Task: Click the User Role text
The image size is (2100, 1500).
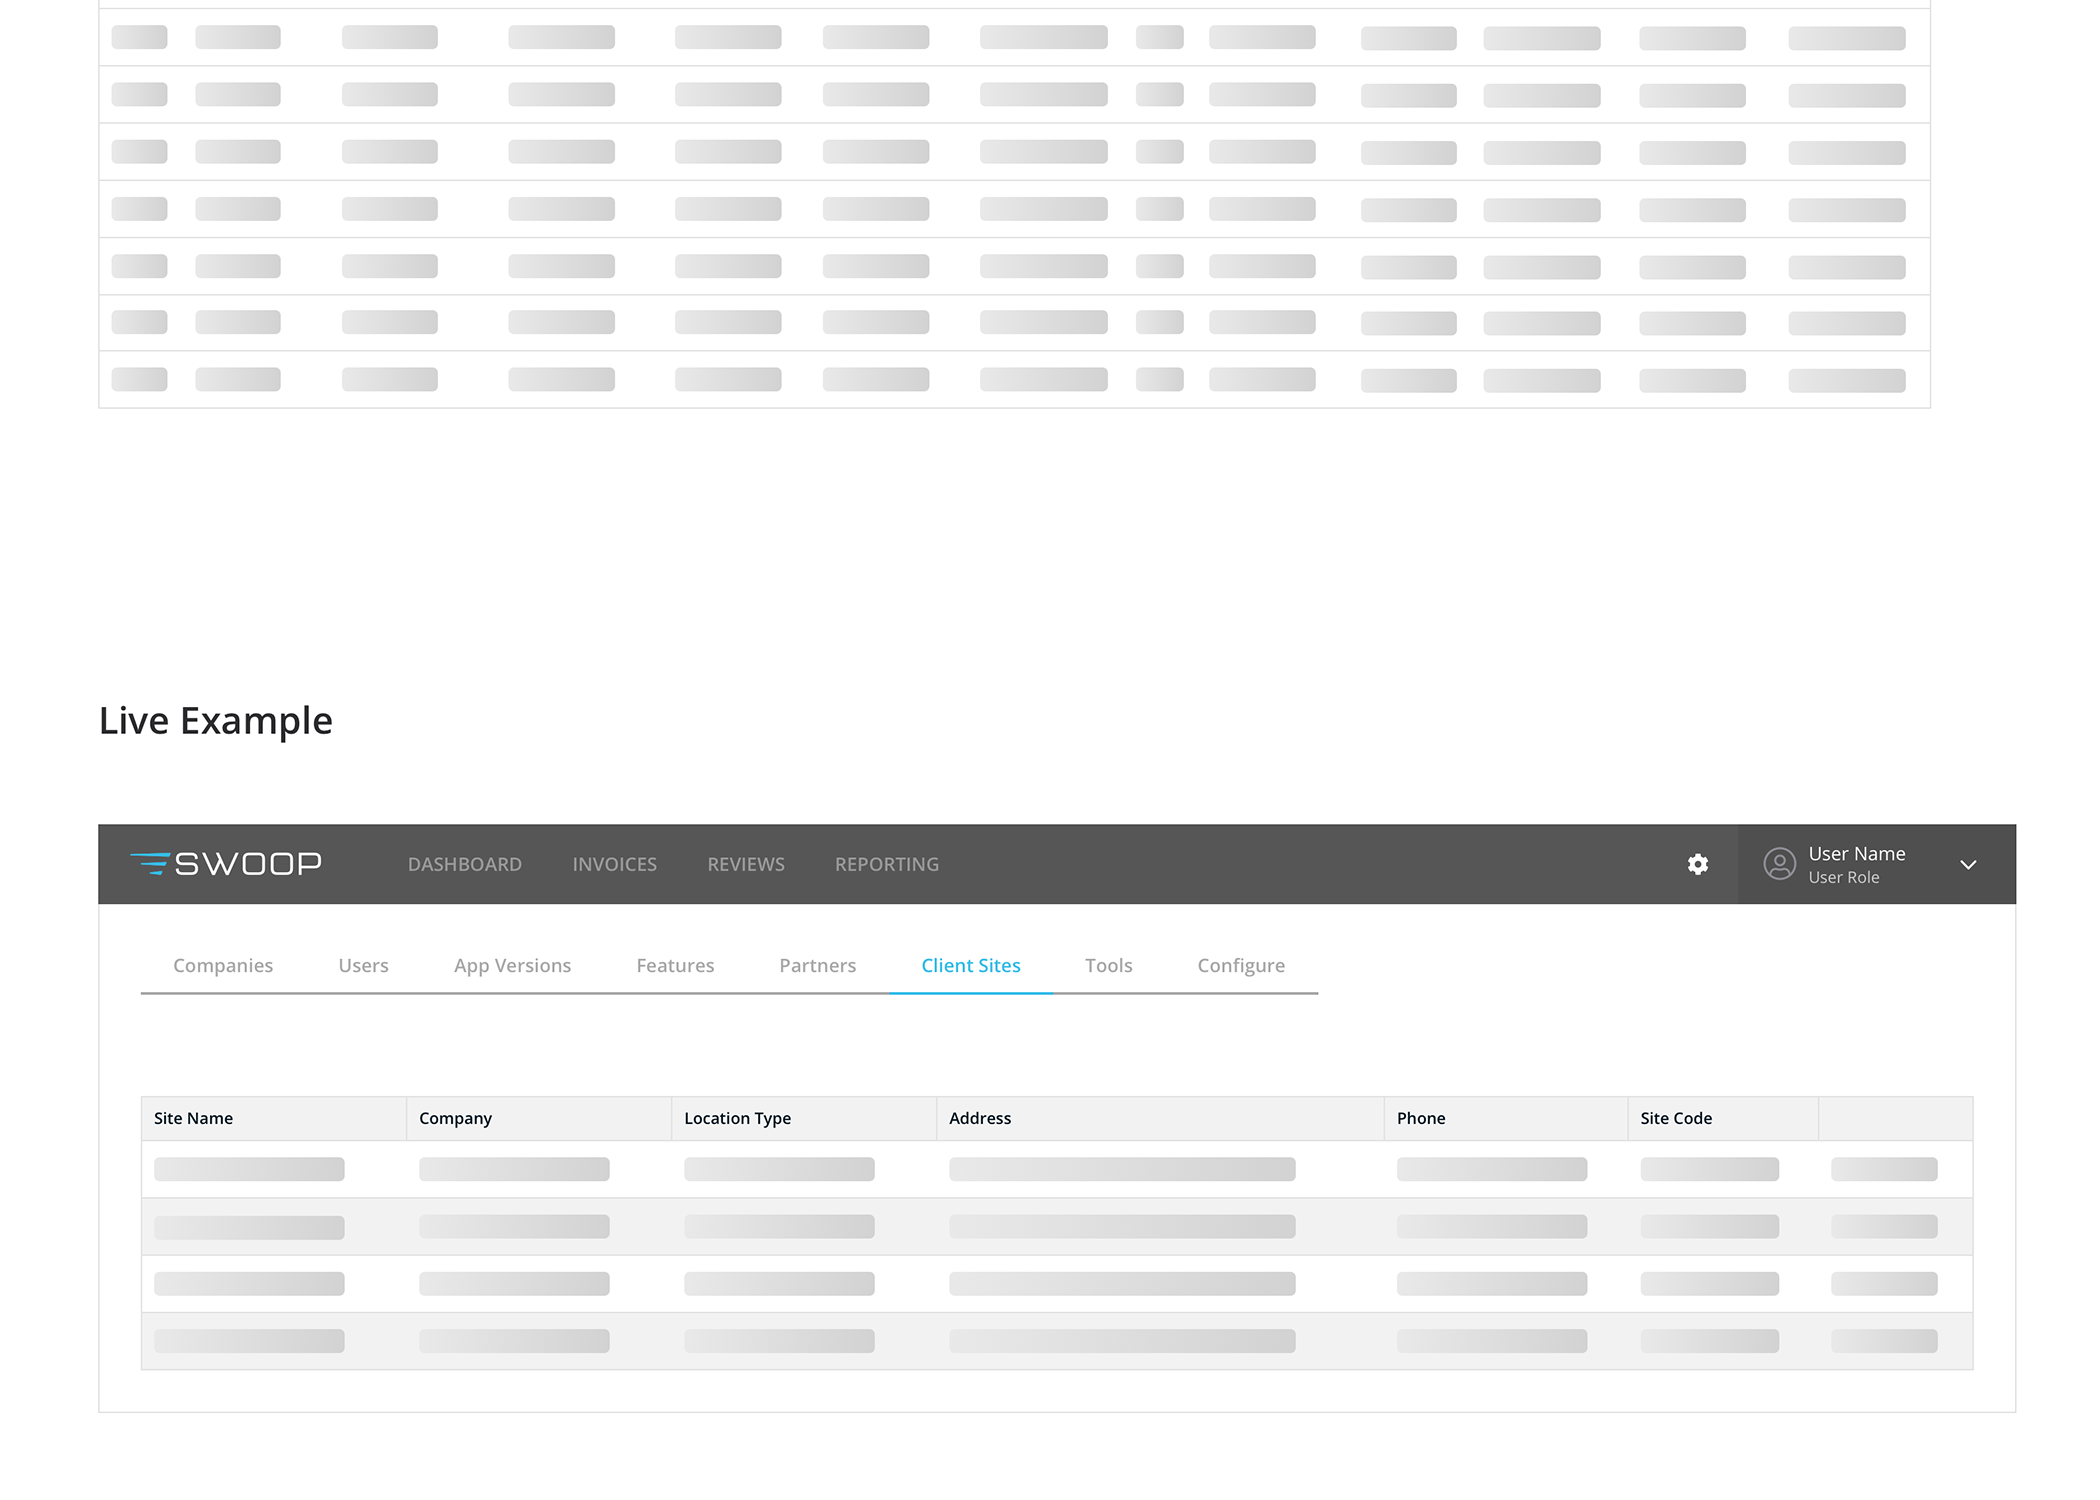Action: click(1844, 877)
